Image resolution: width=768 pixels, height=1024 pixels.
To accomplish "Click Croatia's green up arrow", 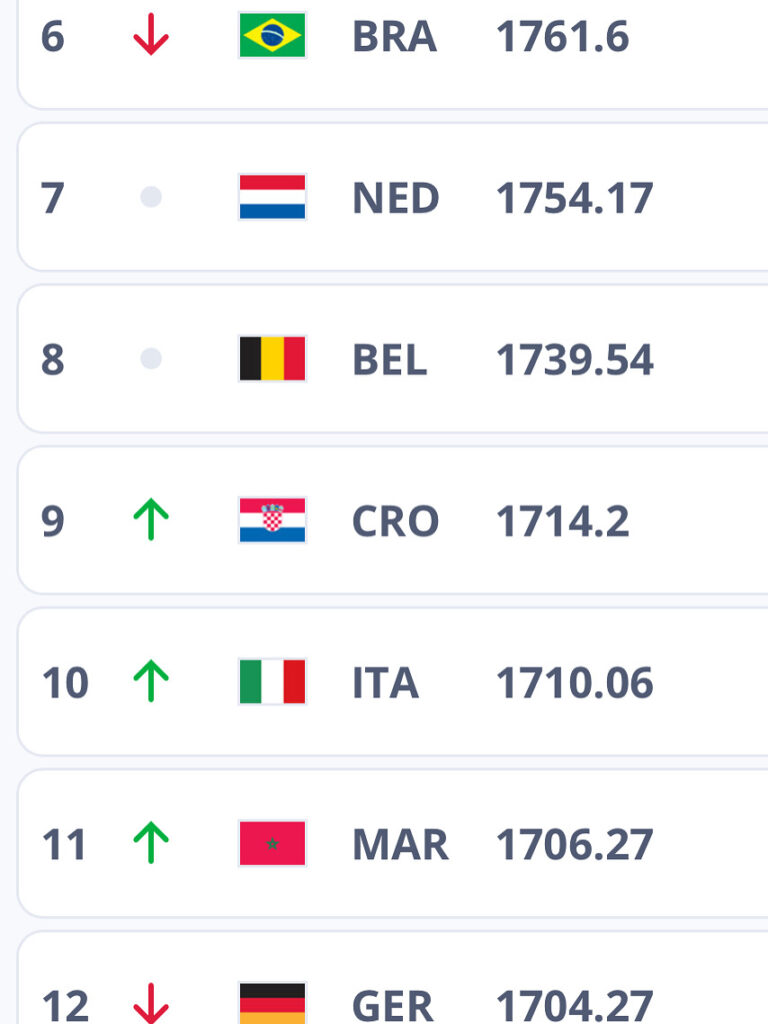I will 151,519.
